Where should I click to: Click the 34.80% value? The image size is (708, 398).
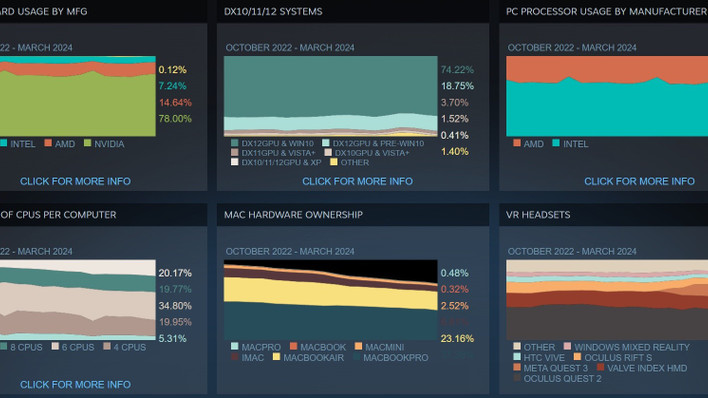tap(175, 306)
